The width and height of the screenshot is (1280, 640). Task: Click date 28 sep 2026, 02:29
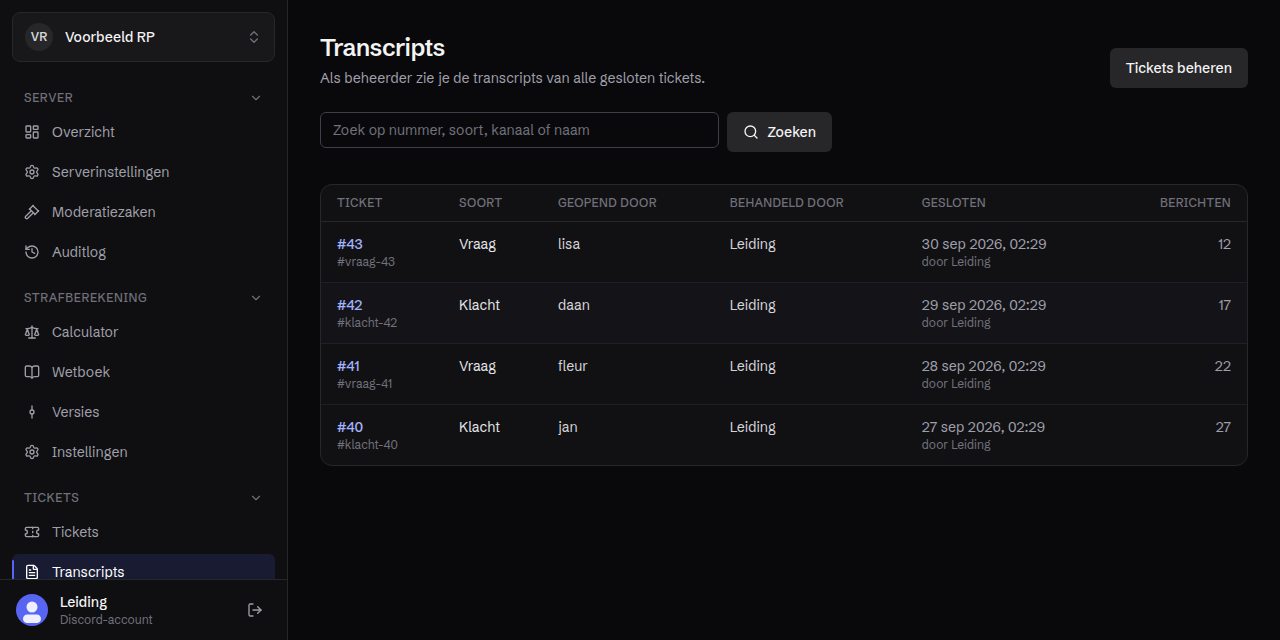(x=984, y=366)
